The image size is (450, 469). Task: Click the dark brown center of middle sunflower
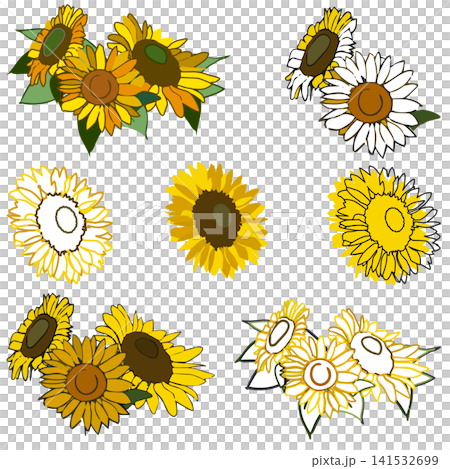pyautogui.click(x=217, y=219)
